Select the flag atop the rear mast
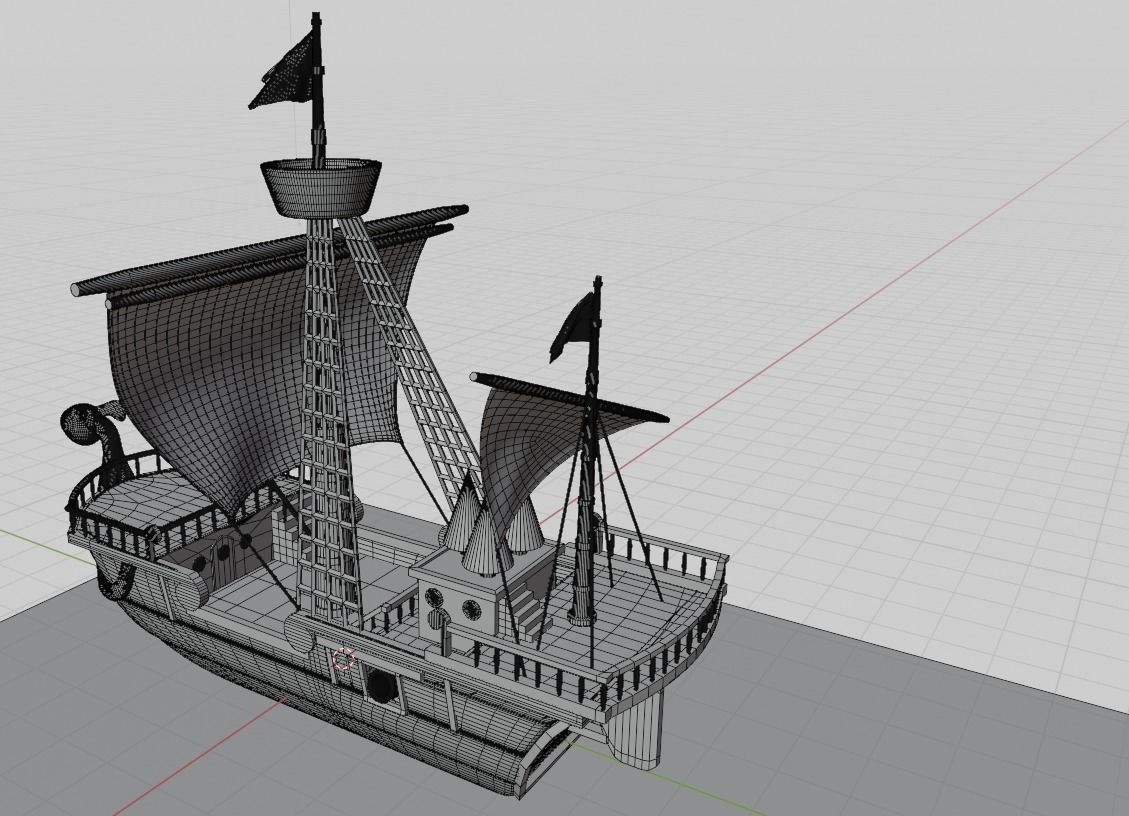Image resolution: width=1129 pixels, height=816 pixels. coord(574,328)
